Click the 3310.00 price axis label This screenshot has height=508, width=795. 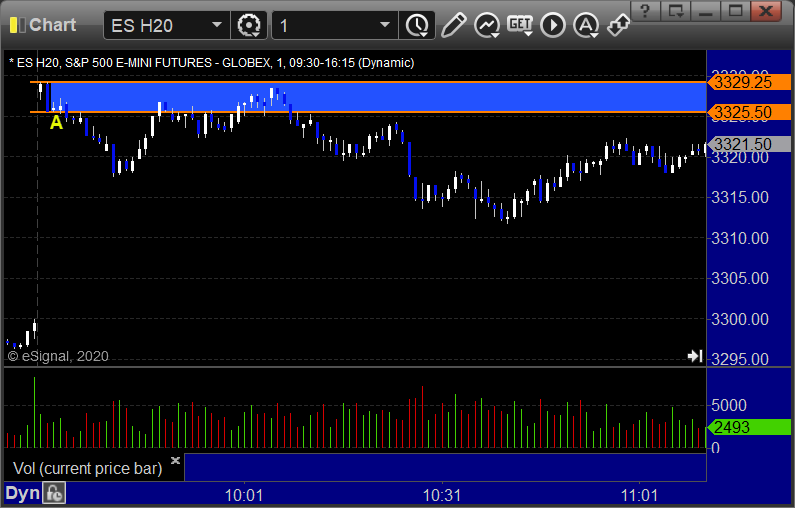click(740, 238)
